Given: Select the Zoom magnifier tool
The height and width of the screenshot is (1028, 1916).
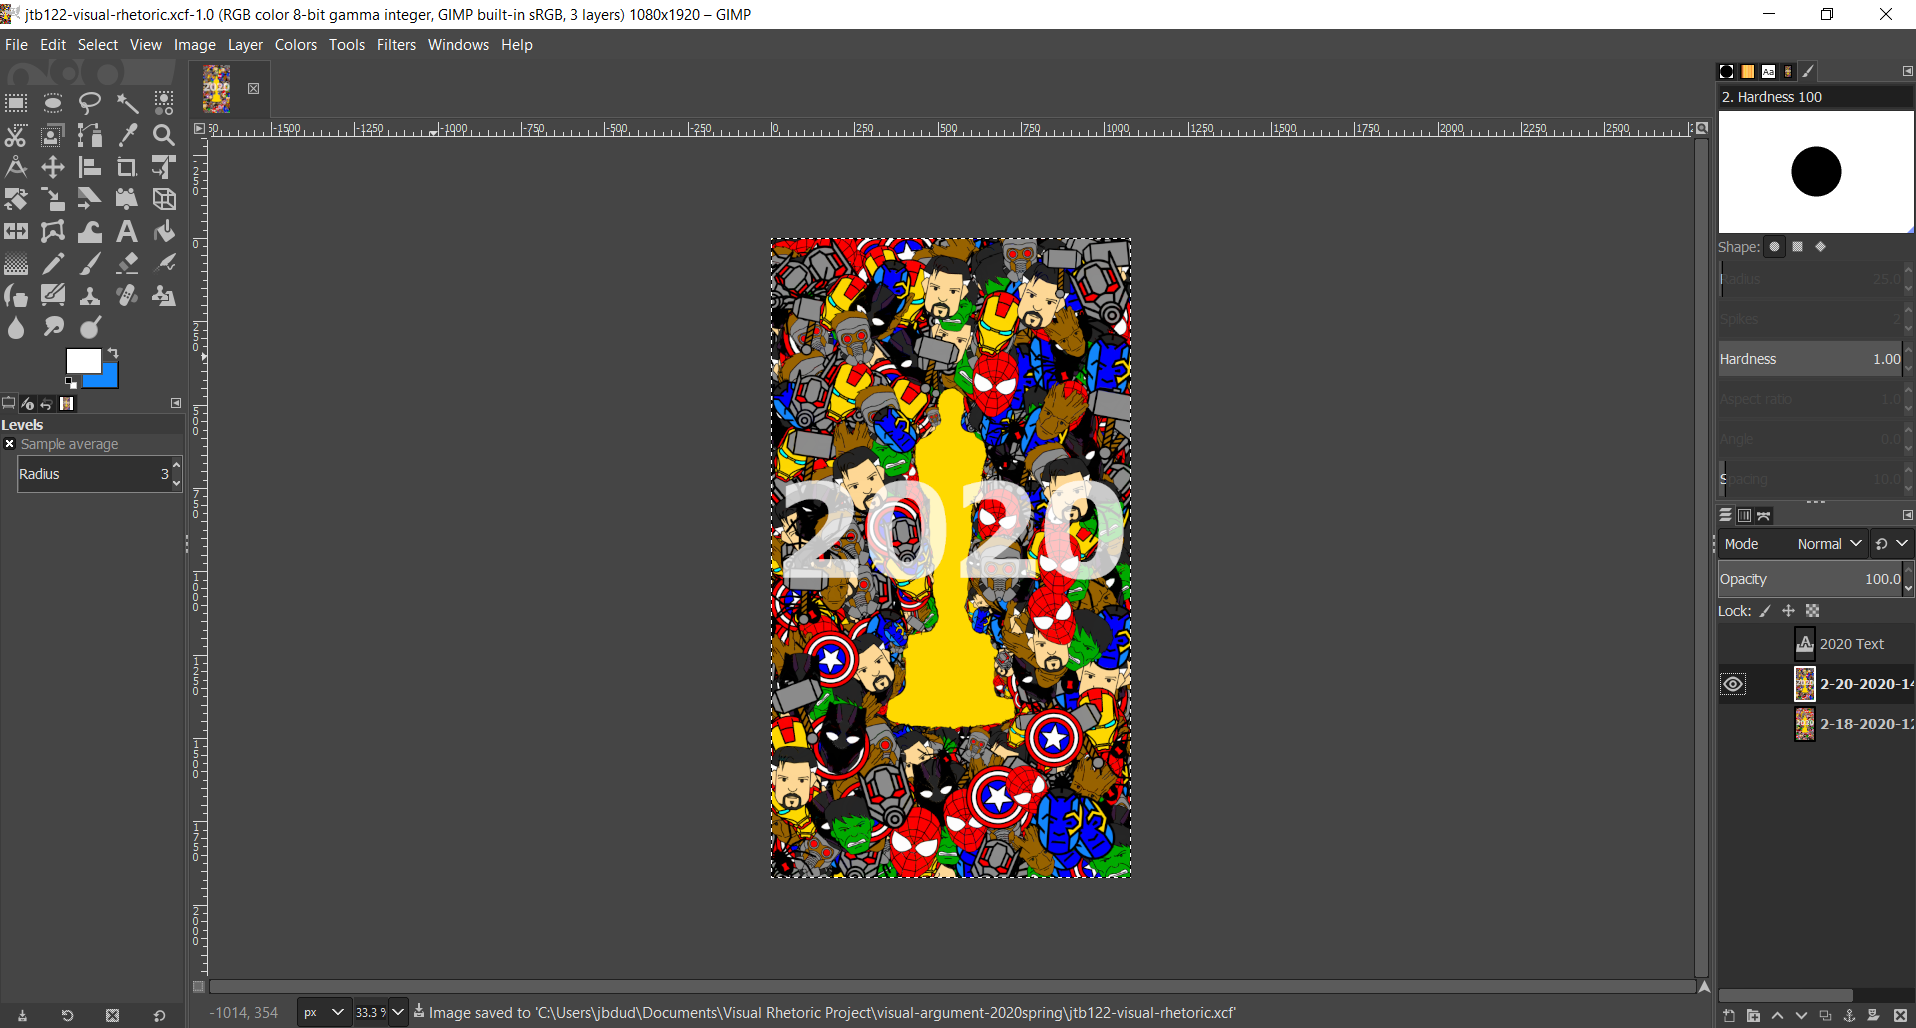Looking at the screenshot, I should tap(164, 135).
